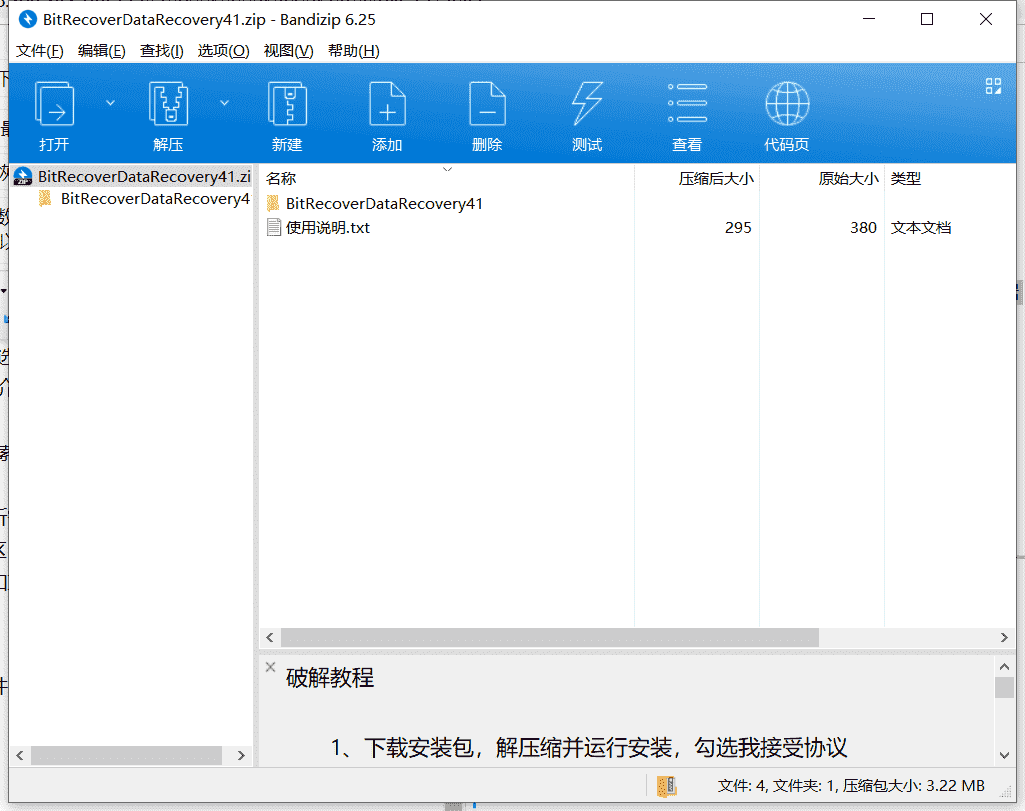Click the status bar text 压缩包大小: 3.22 MB

[x=913, y=786]
